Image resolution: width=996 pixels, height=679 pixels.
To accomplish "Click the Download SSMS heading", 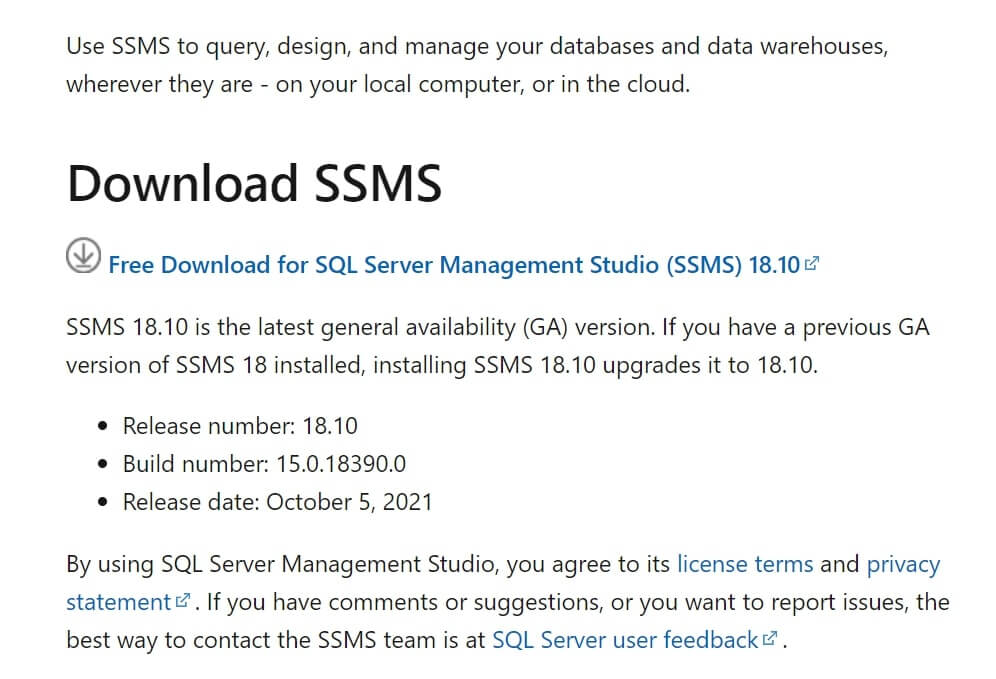I will [x=254, y=184].
